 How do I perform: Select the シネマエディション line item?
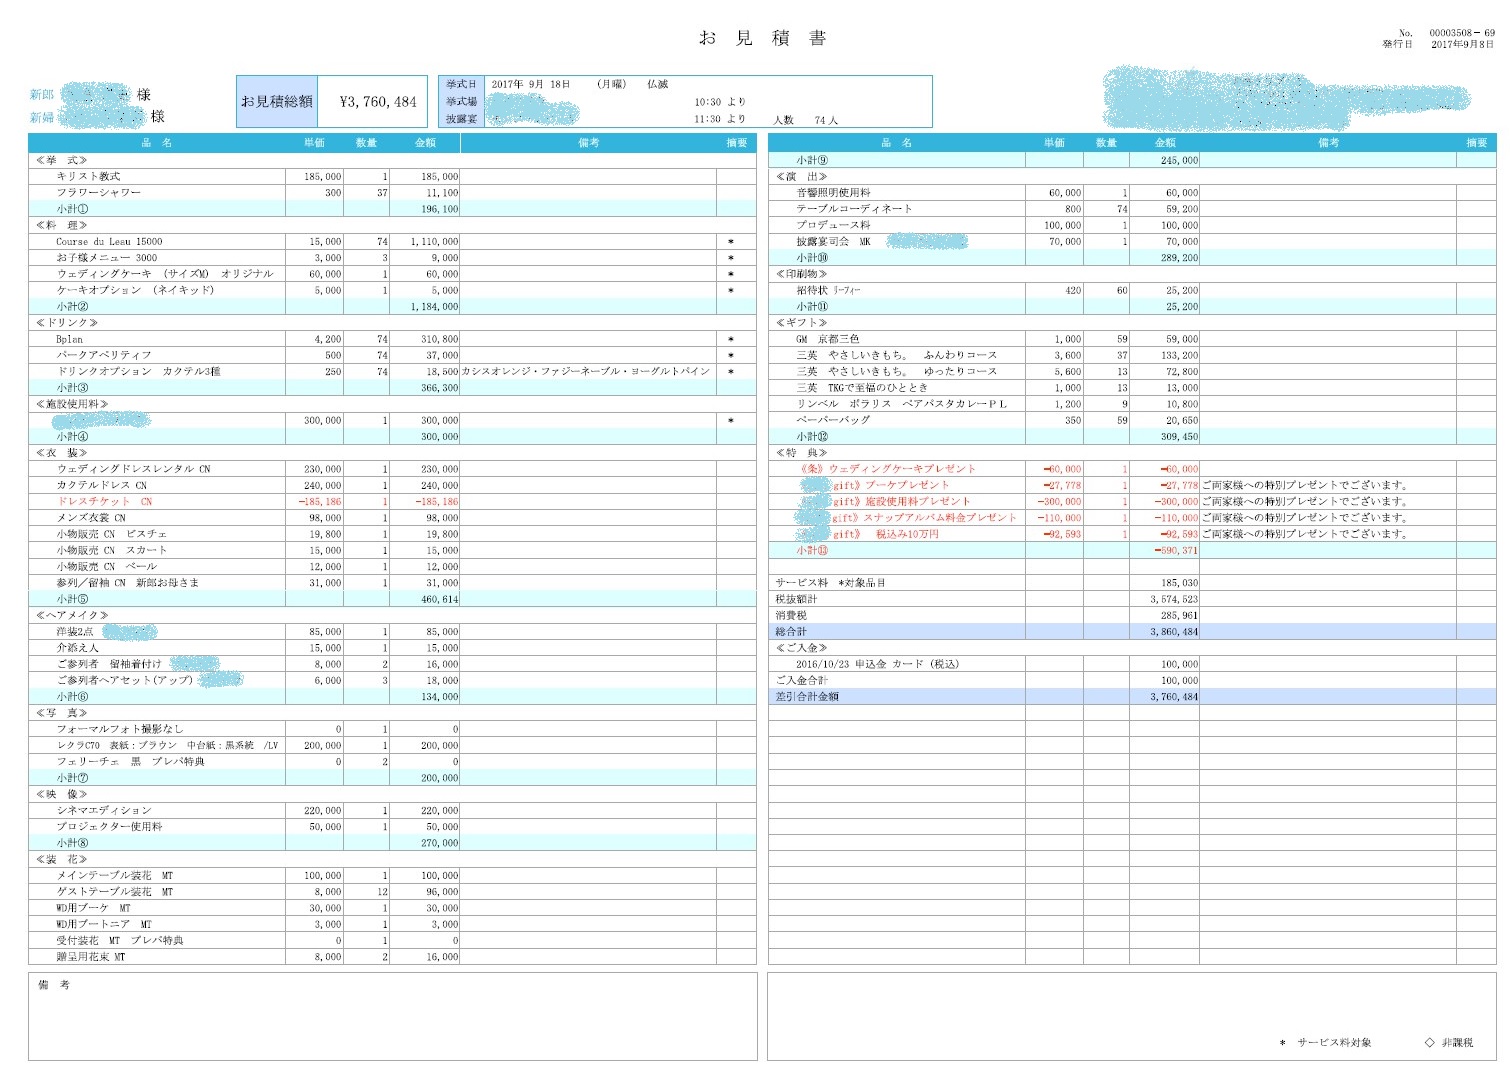point(104,810)
